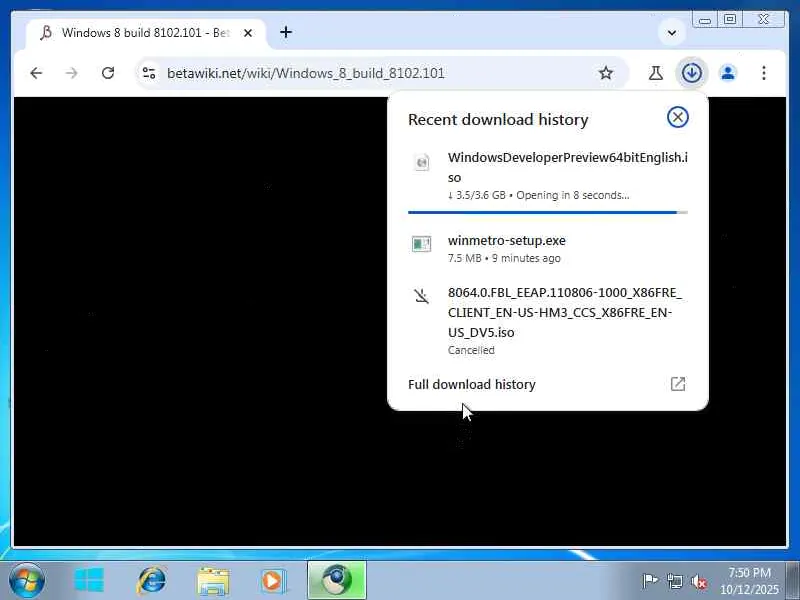Open the clock showing 7:50 PM
The height and width of the screenshot is (600, 800).
tap(749, 581)
